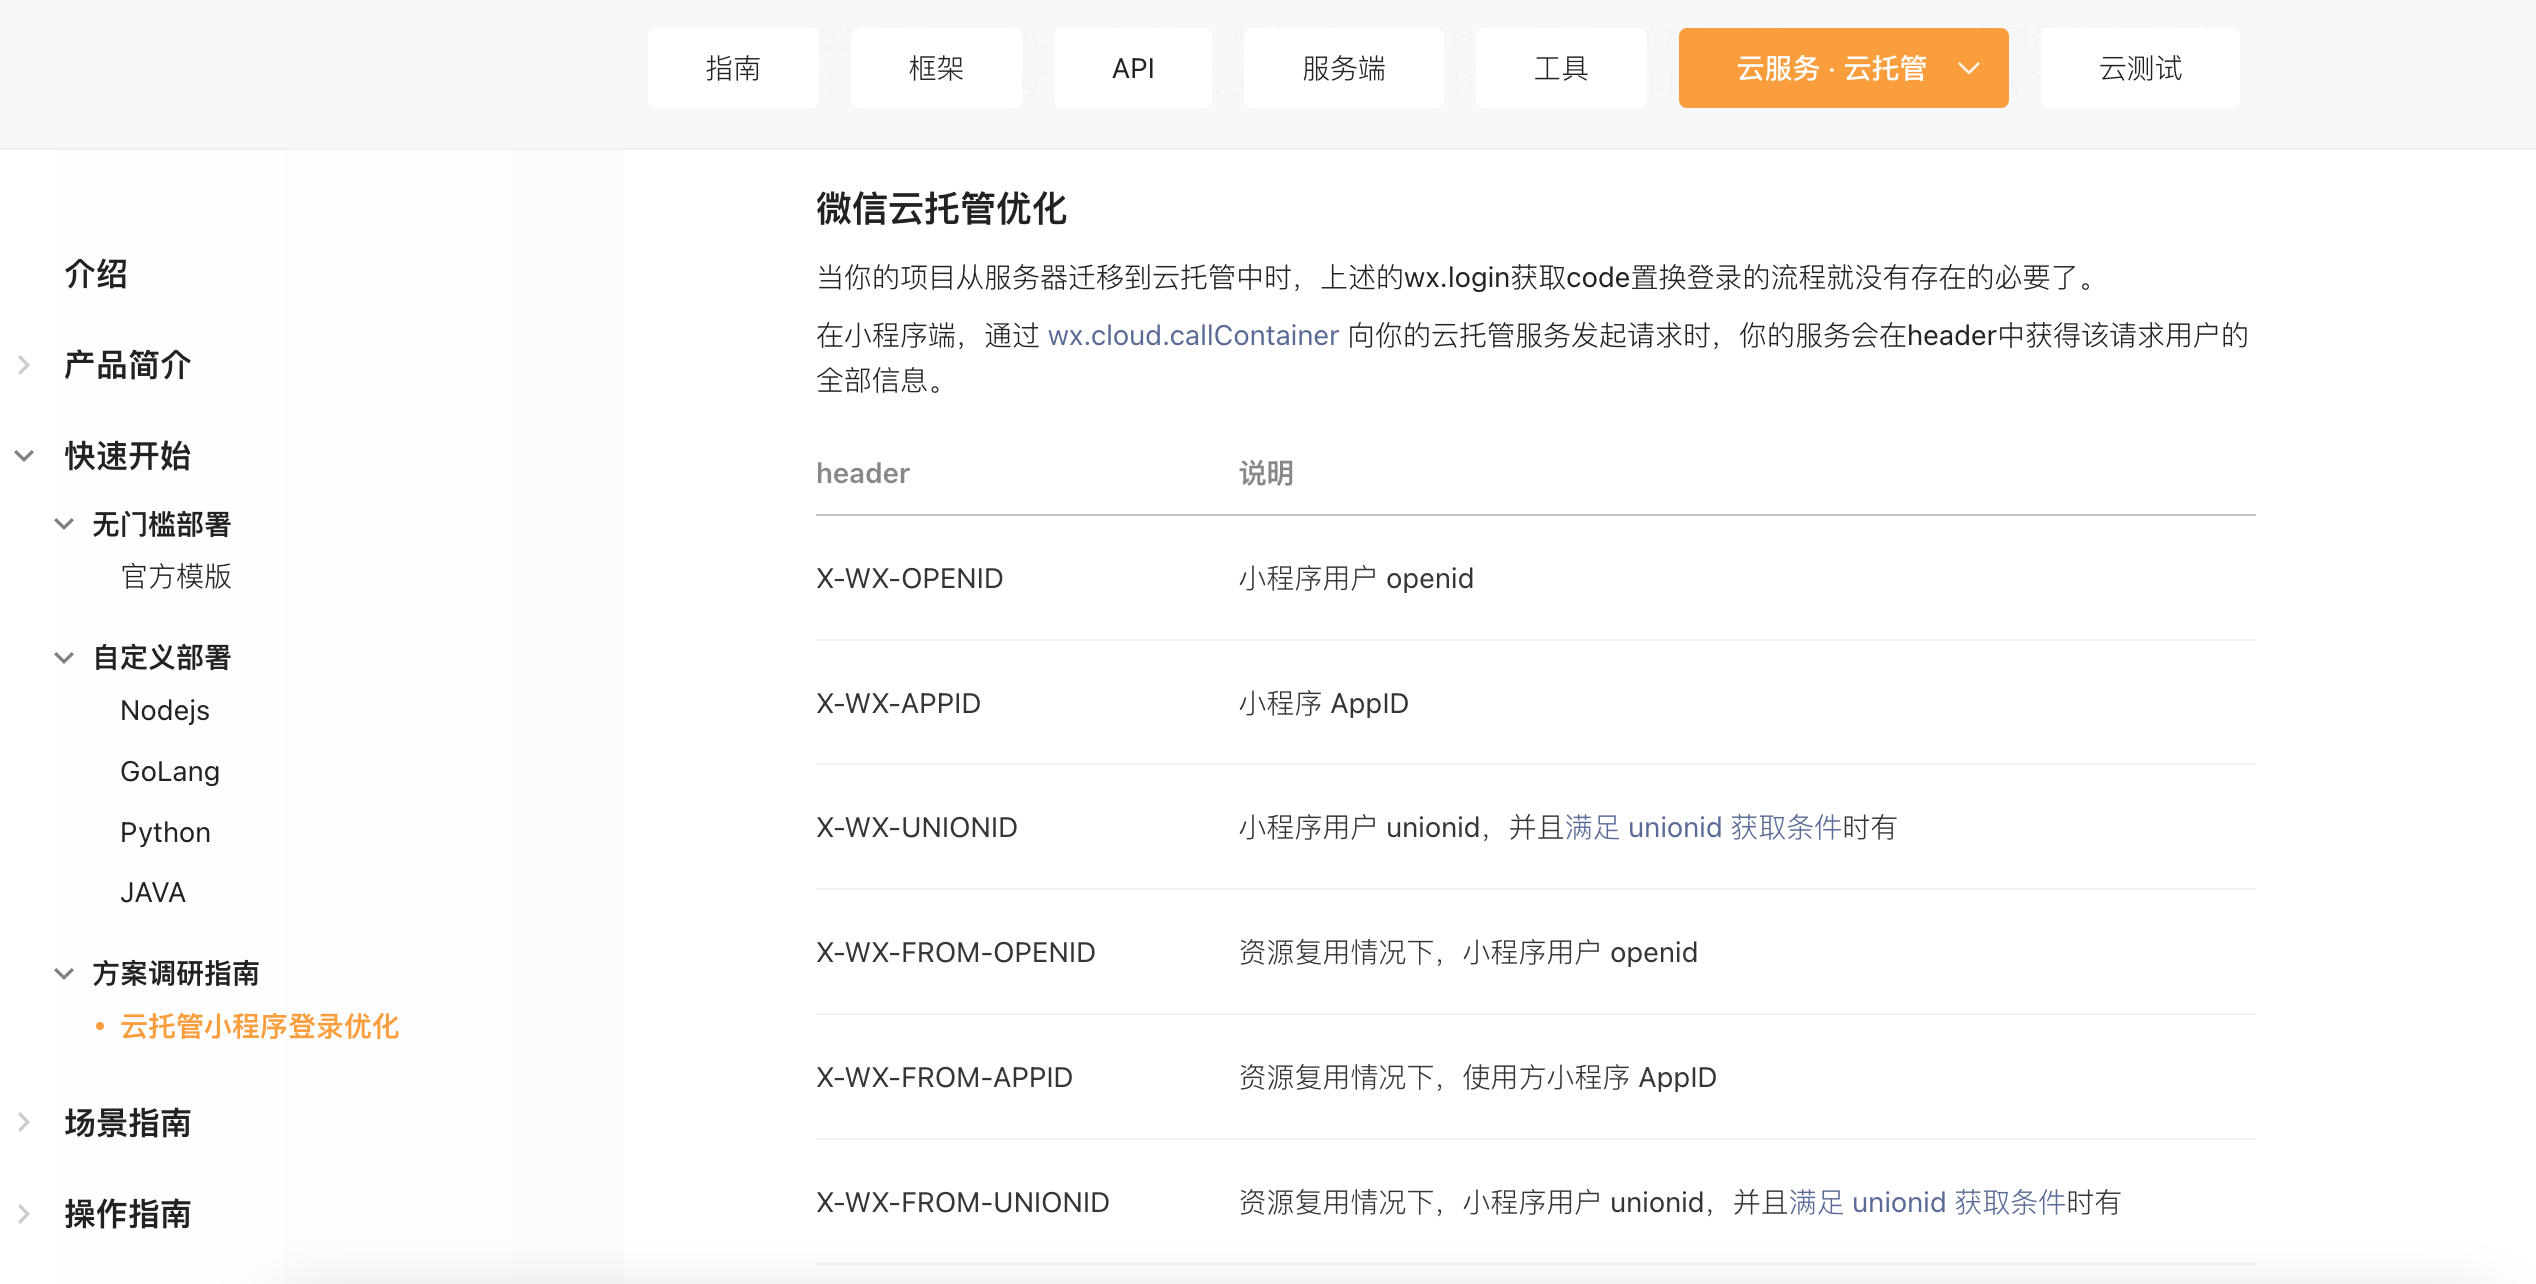The width and height of the screenshot is (2536, 1284).
Task: Switch to the 框架 top tab
Action: [x=935, y=68]
